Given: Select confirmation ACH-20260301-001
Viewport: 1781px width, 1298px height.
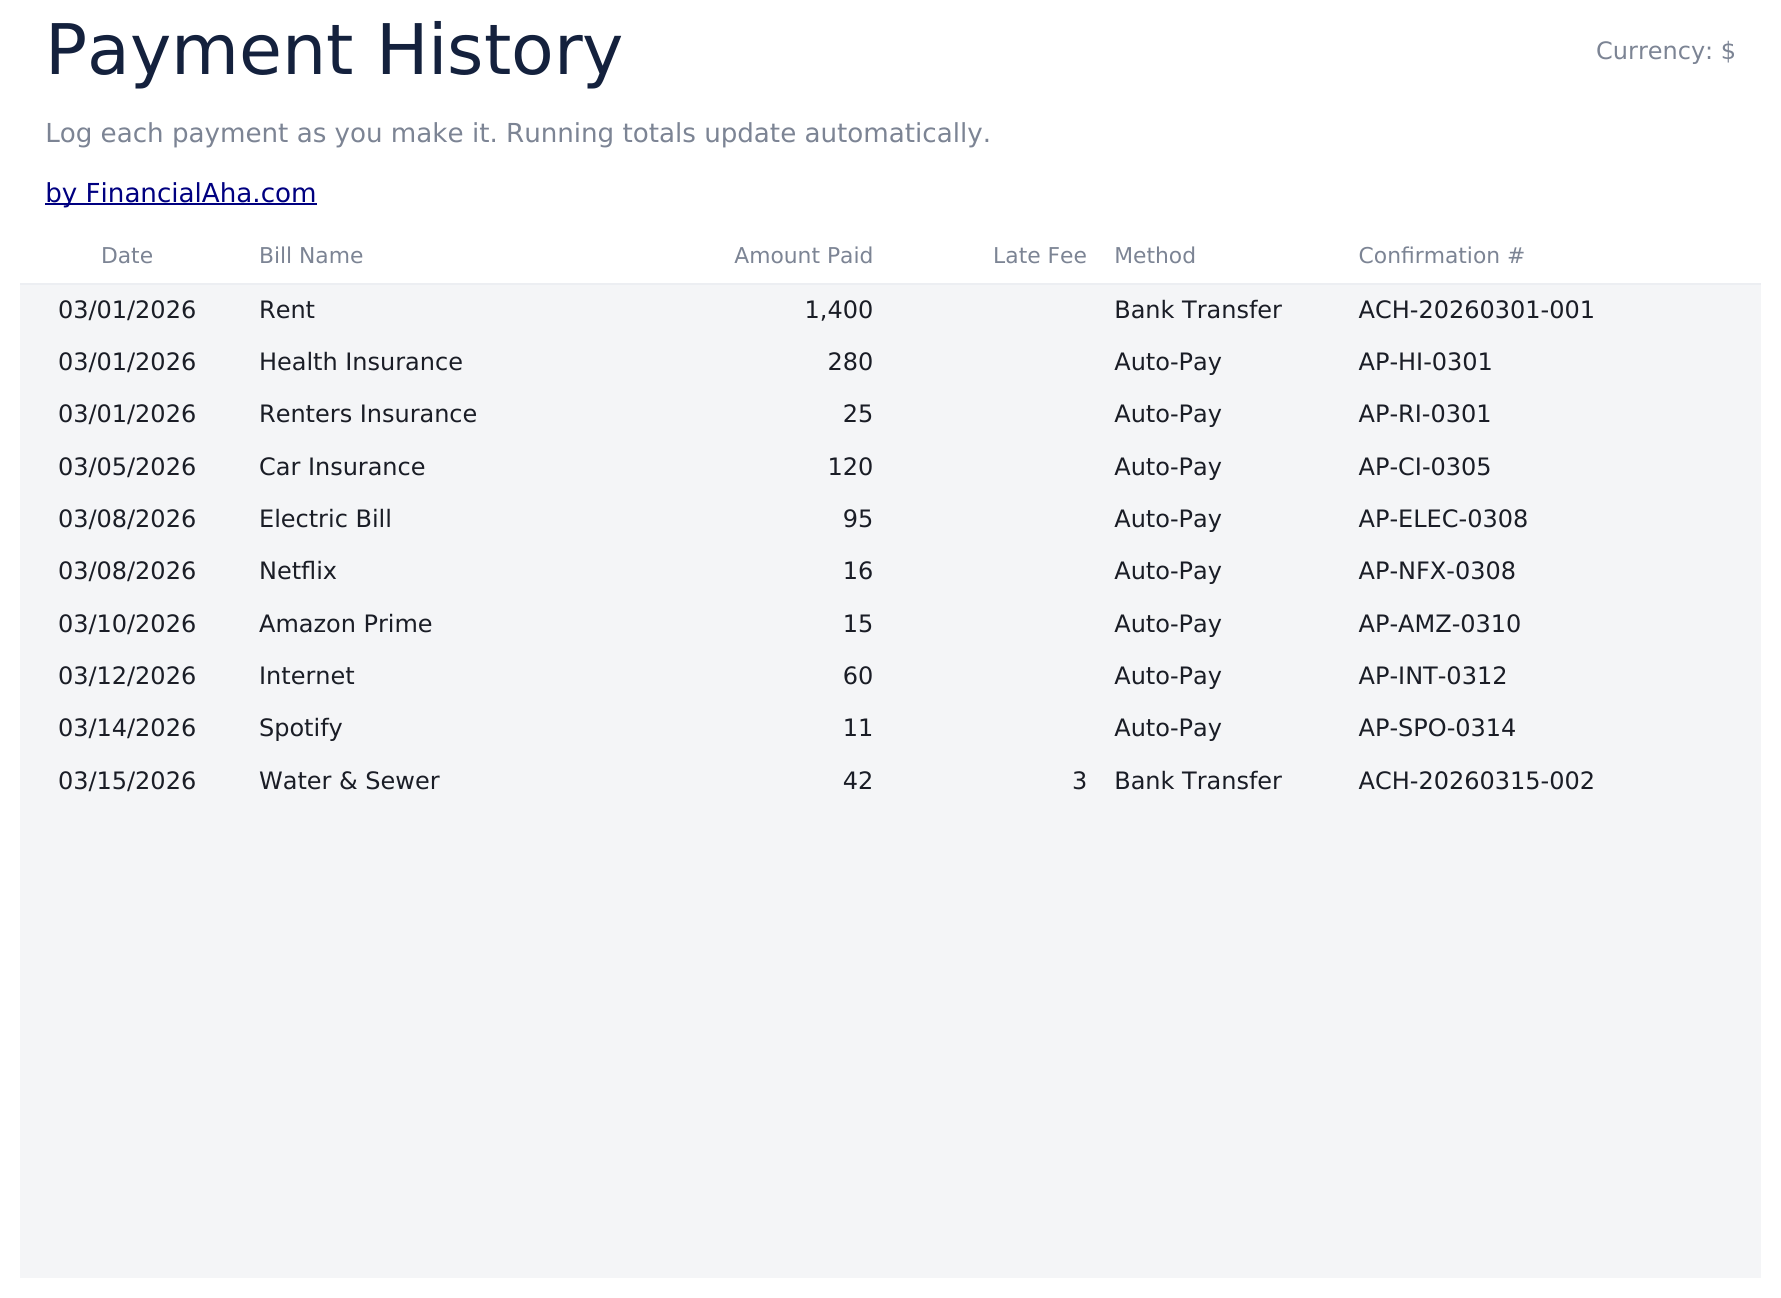Looking at the screenshot, I should point(1476,310).
